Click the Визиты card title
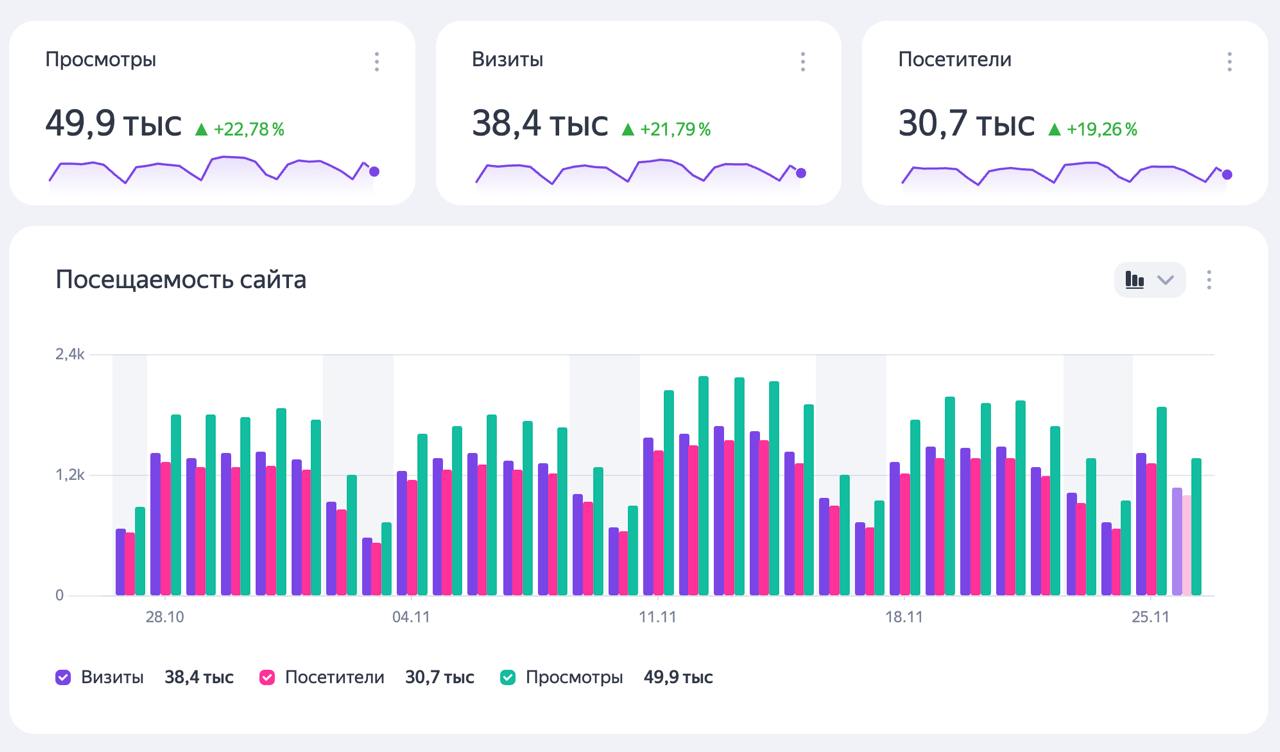 point(508,60)
